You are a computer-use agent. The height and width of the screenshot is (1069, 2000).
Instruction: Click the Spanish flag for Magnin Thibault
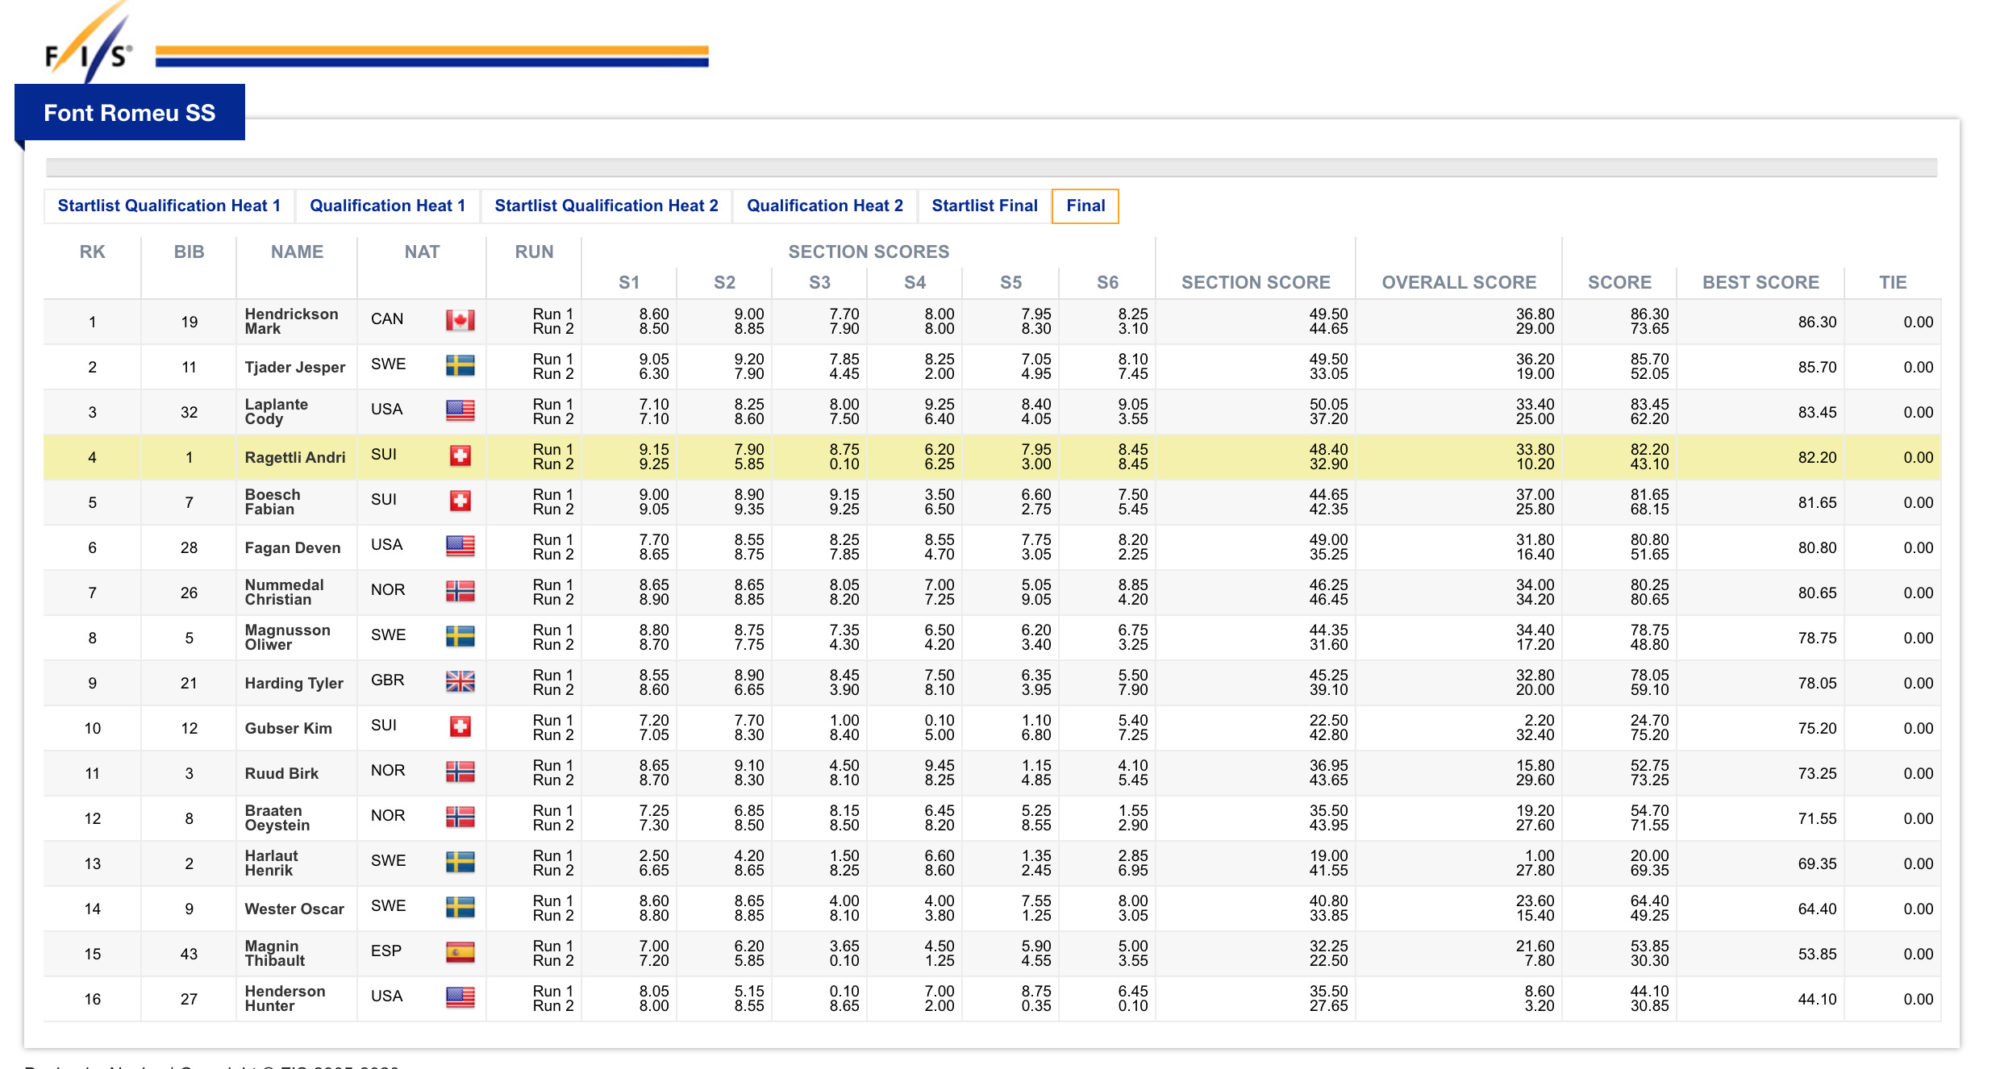[460, 952]
